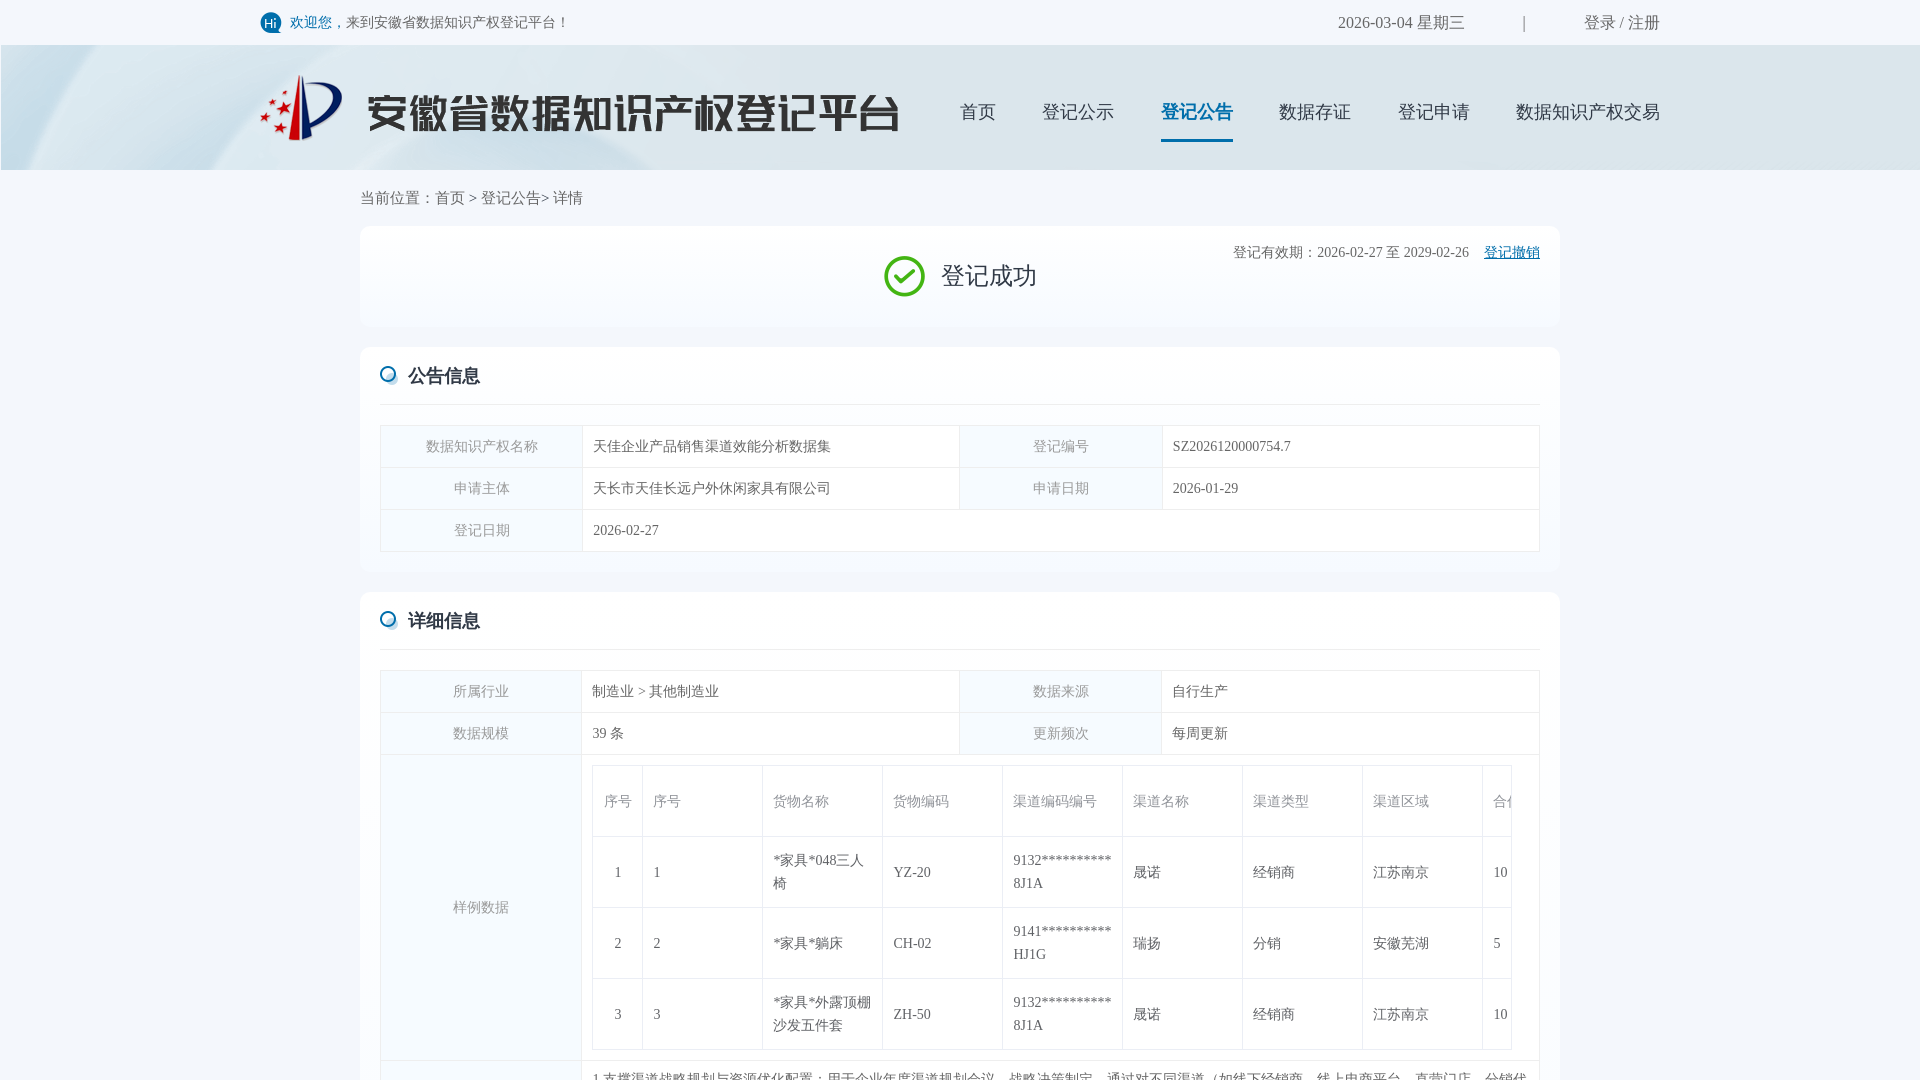This screenshot has height=1080, width=1920.
Task: Click the 更新频次 label cell
Action: 1061,734
